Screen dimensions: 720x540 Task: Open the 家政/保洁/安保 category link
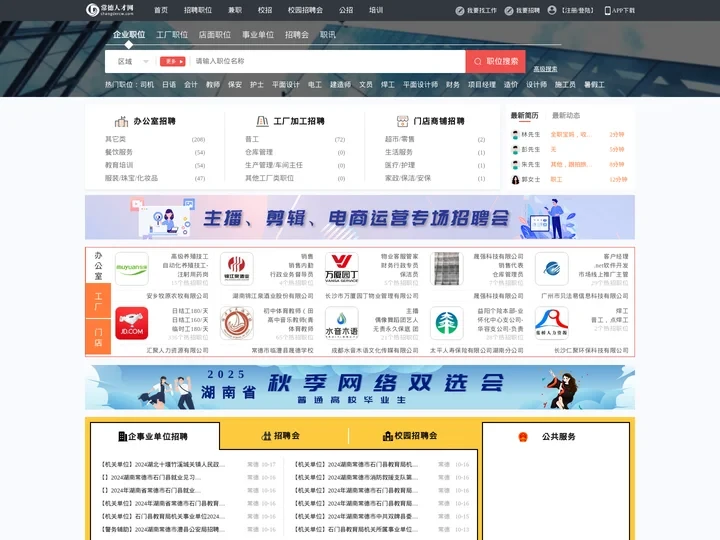(408, 178)
